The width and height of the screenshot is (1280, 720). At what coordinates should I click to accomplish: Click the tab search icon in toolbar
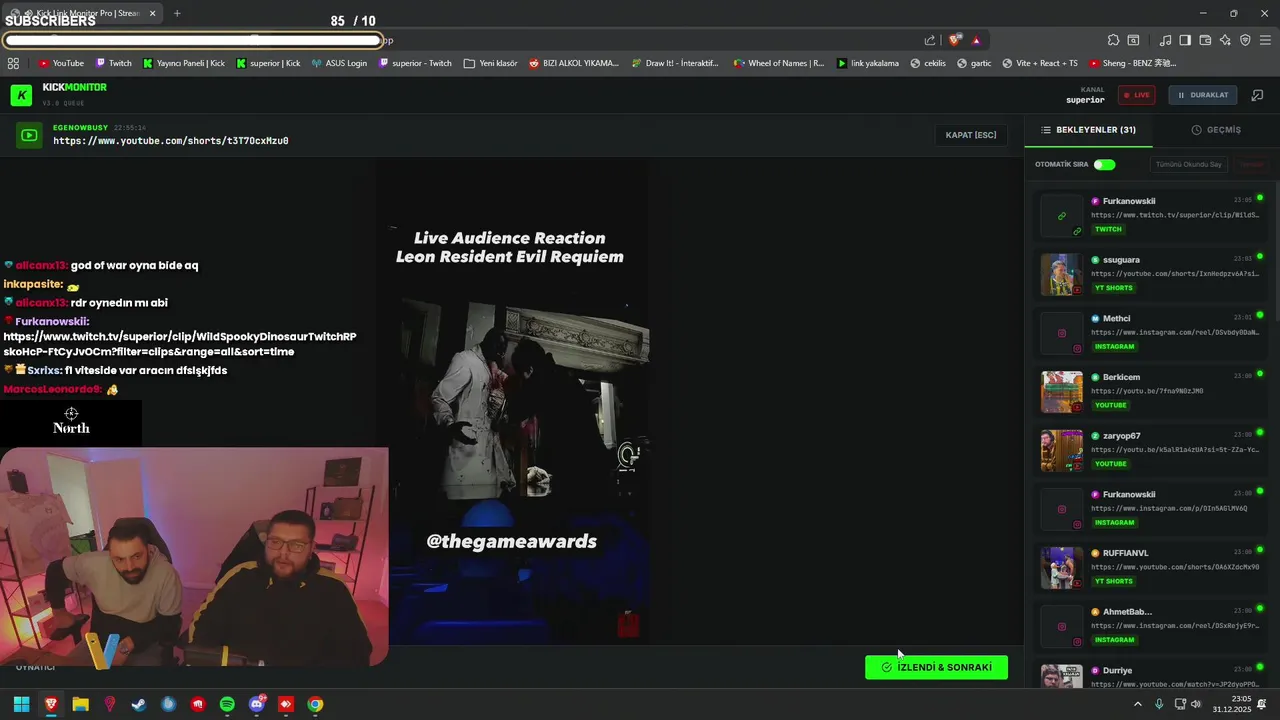point(1133,40)
